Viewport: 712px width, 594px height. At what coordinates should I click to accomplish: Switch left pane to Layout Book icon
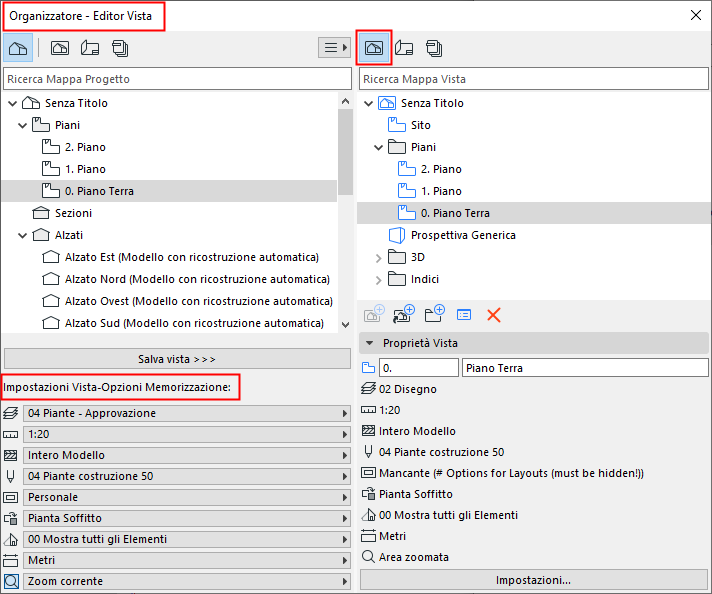coord(90,48)
